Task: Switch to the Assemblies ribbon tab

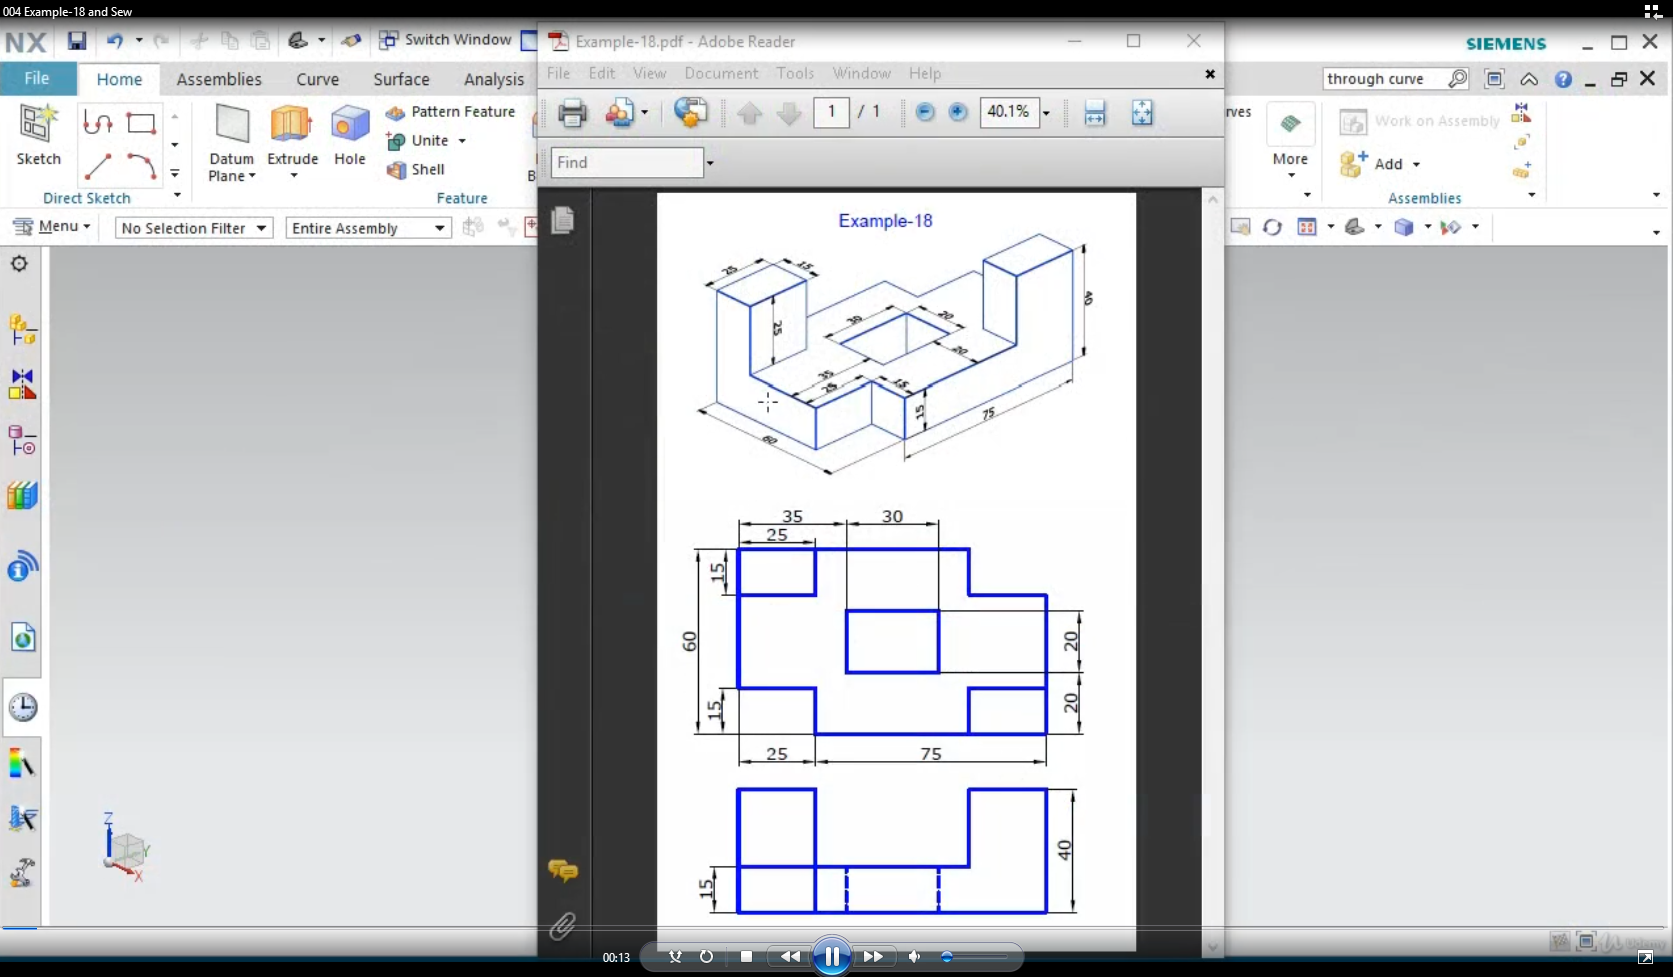Action: [x=218, y=79]
